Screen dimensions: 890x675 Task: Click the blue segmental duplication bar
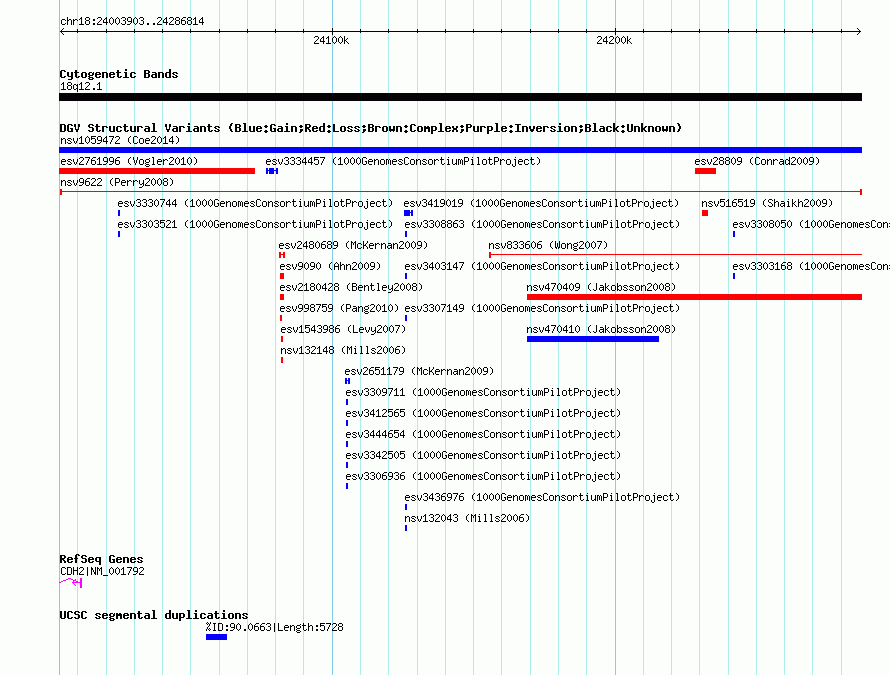216,637
